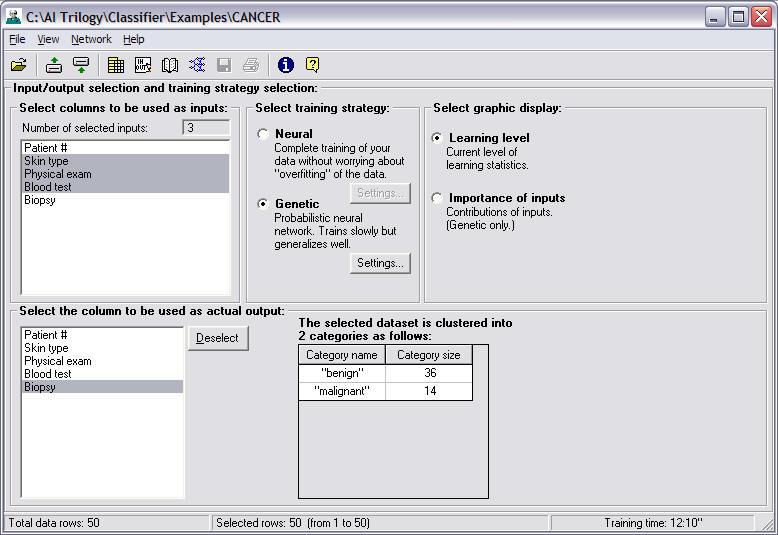Image resolution: width=778 pixels, height=535 pixels.
Task: Select Blood test in inputs list
Action: coord(126,187)
